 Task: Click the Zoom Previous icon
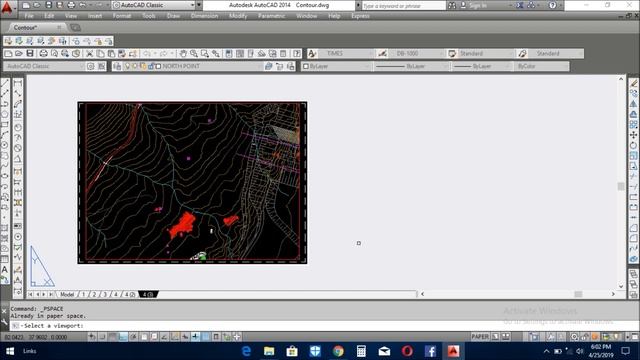coord(216,53)
